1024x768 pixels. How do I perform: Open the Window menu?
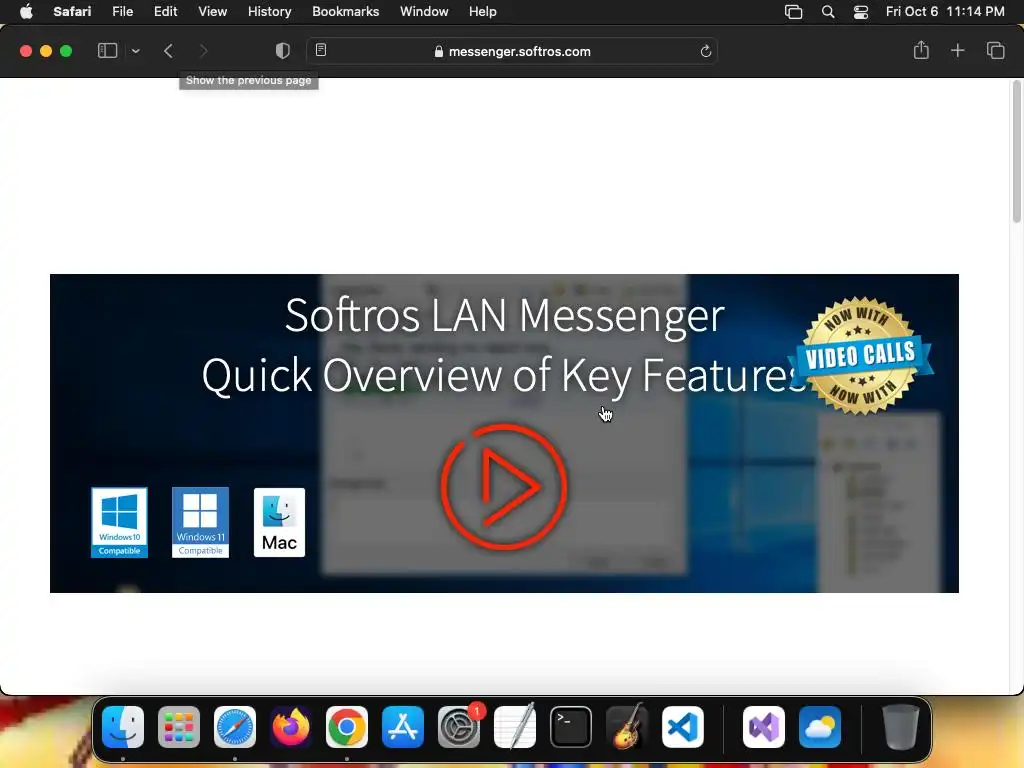[x=424, y=11]
